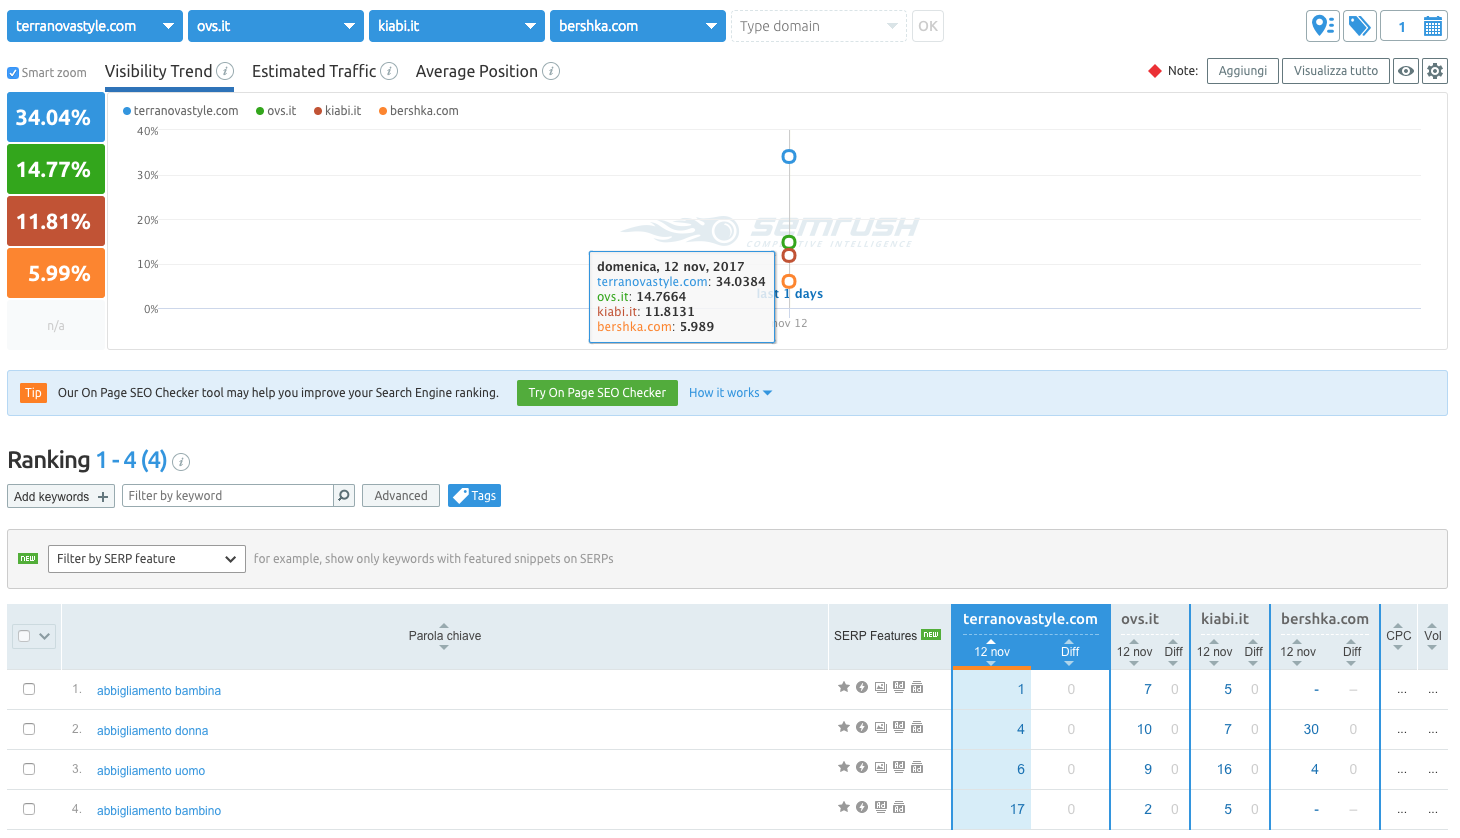
Task: Click AMP lightning icon for abbigliamento bambino
Action: (862, 807)
